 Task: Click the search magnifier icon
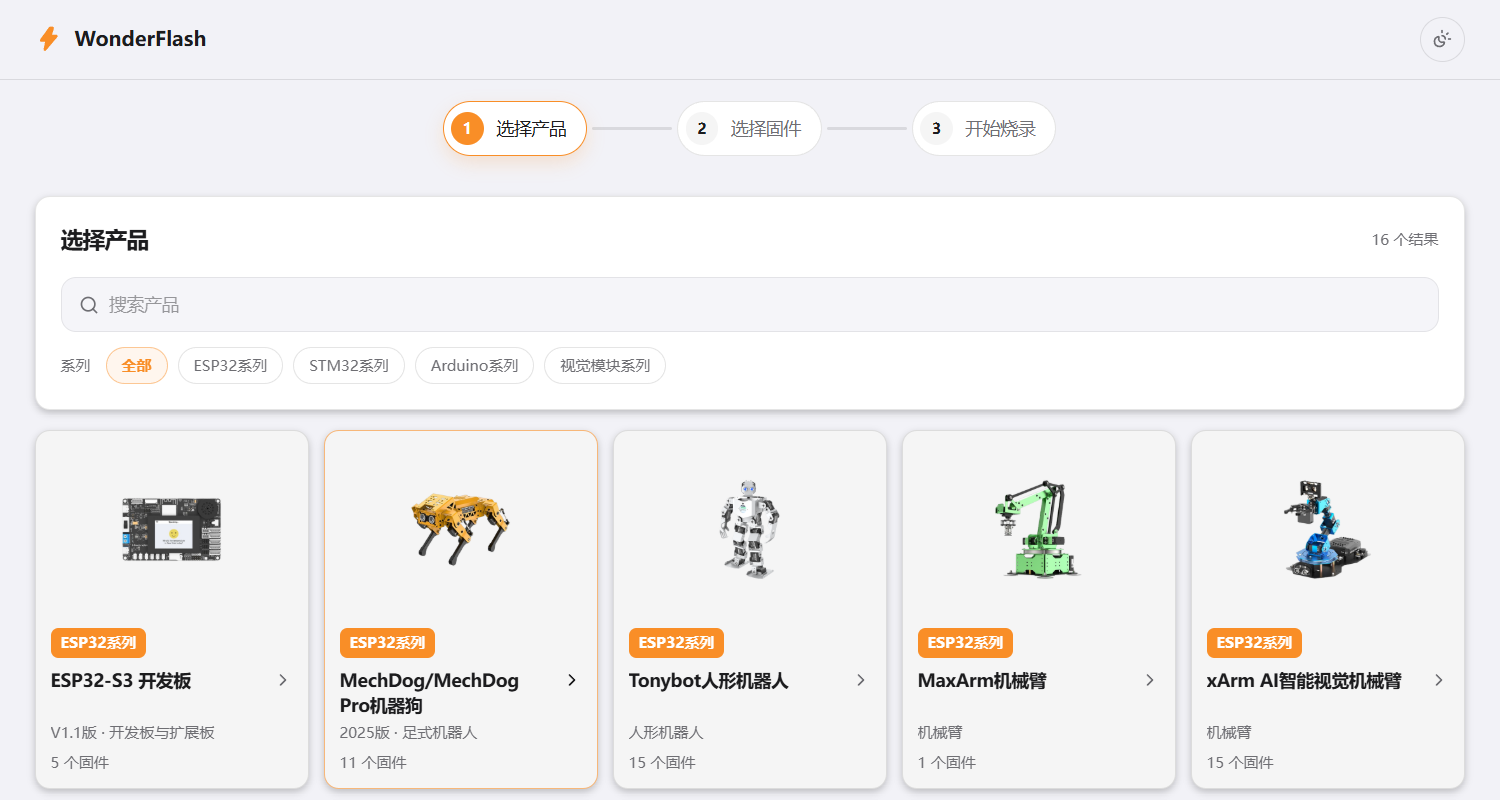pos(89,305)
